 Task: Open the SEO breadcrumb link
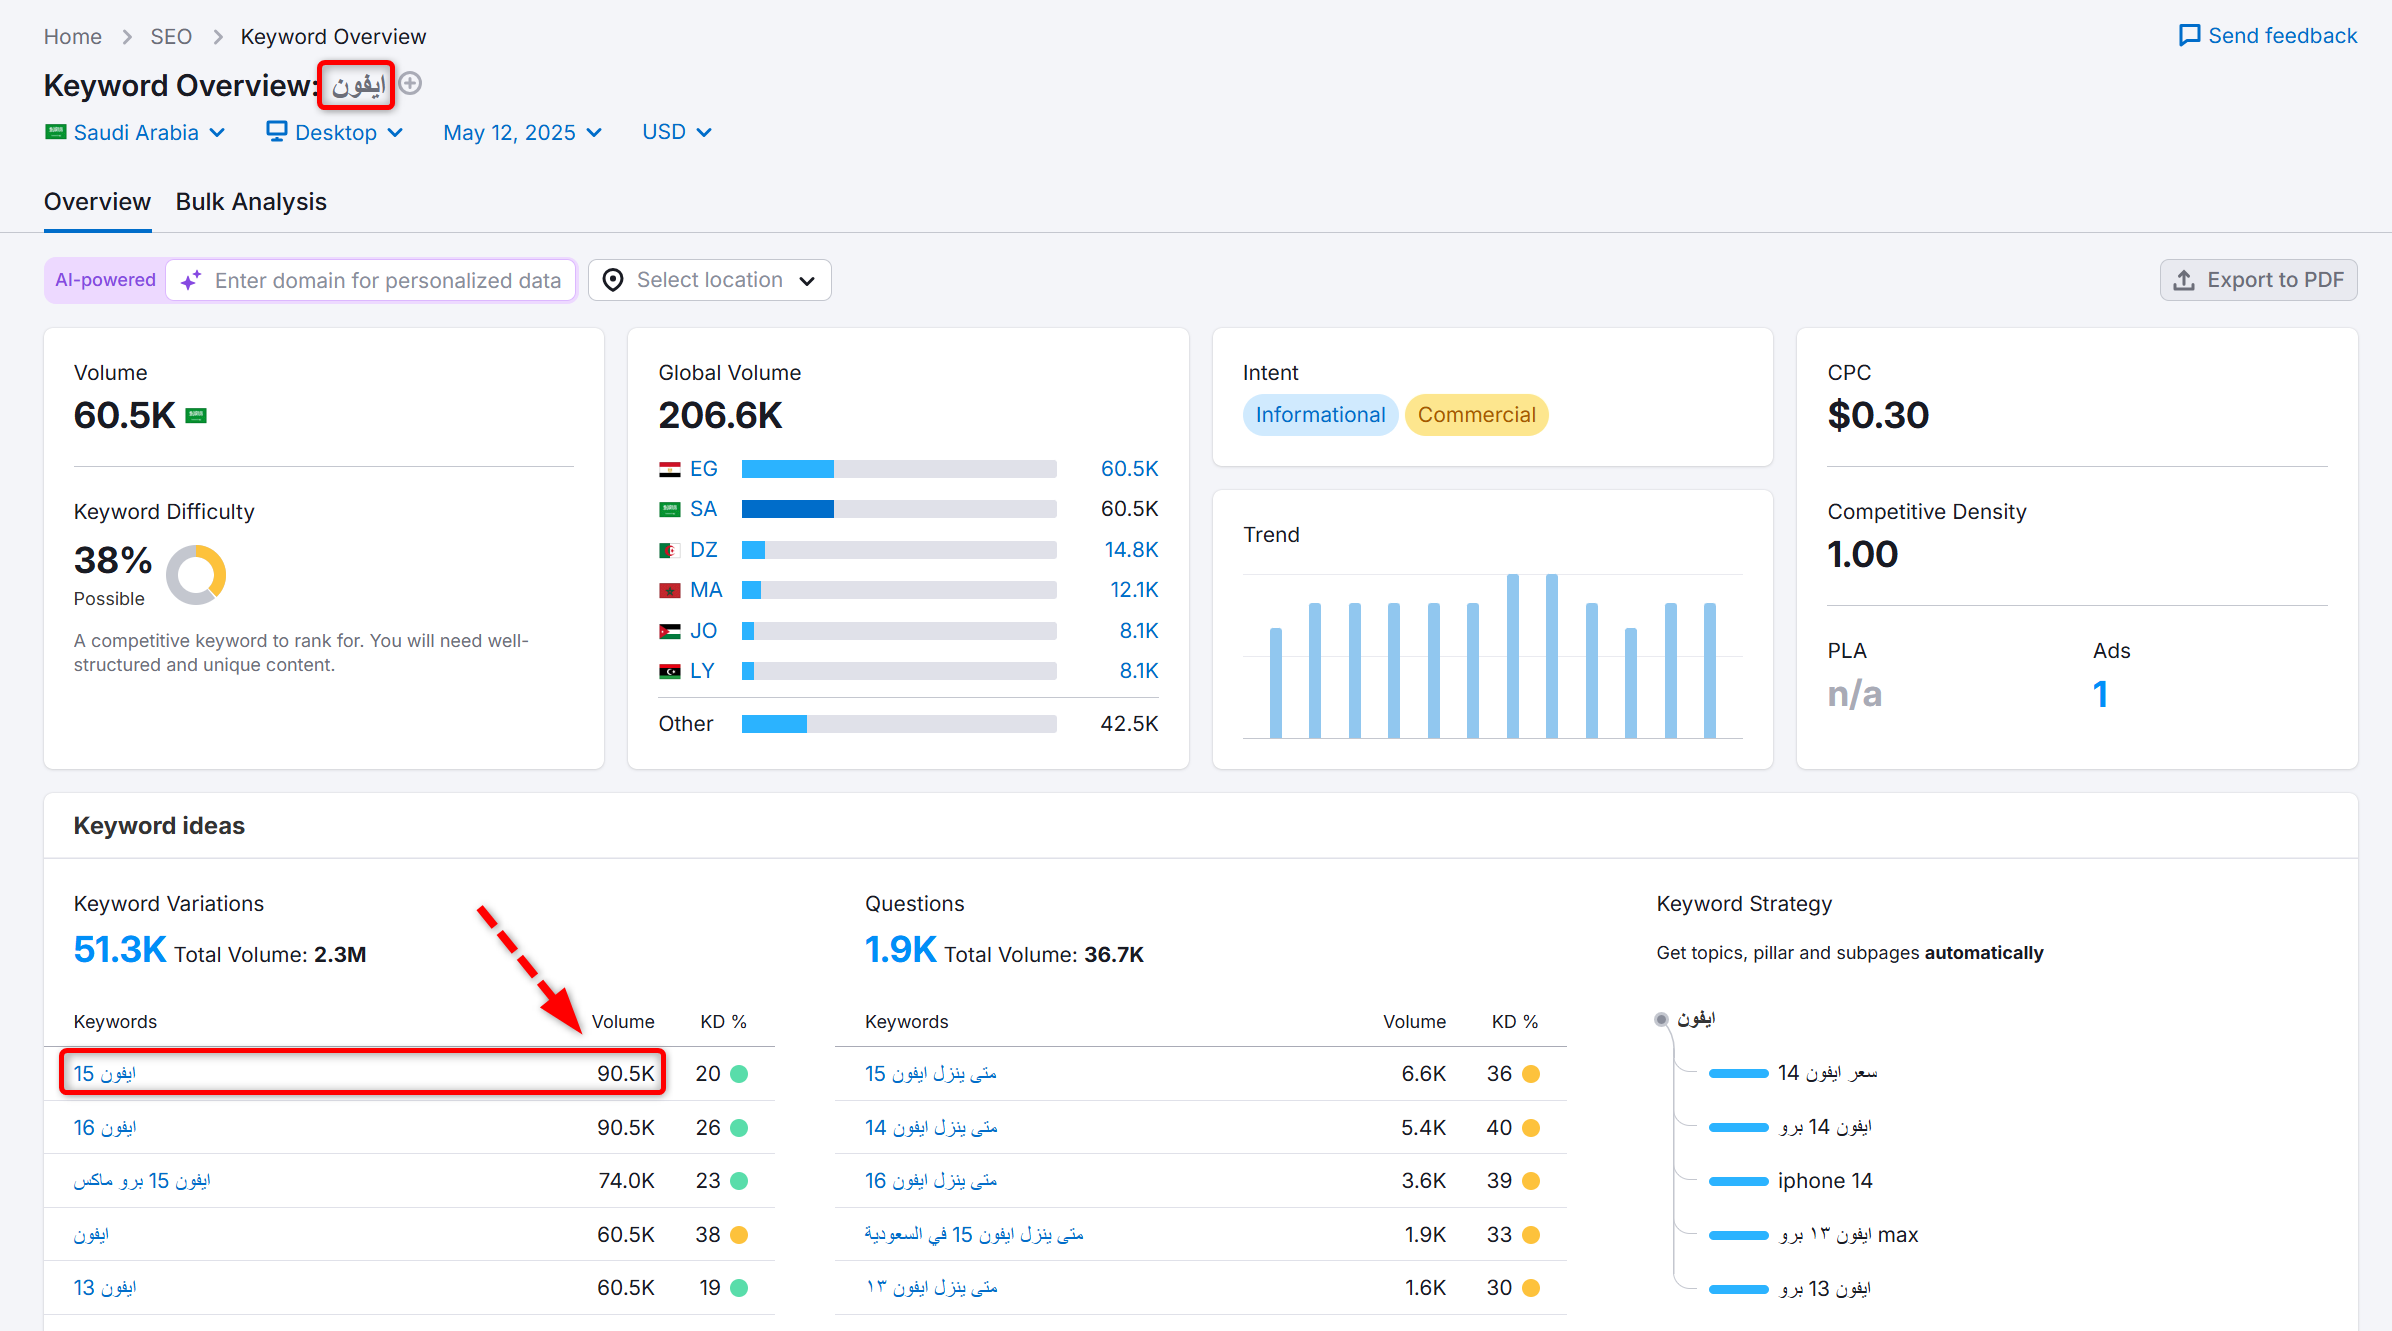(x=171, y=37)
